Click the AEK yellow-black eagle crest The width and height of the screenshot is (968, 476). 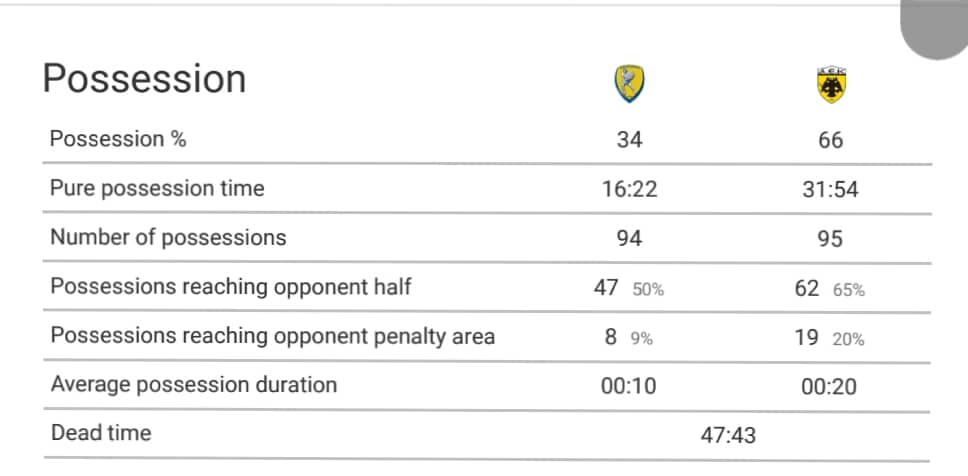(831, 85)
